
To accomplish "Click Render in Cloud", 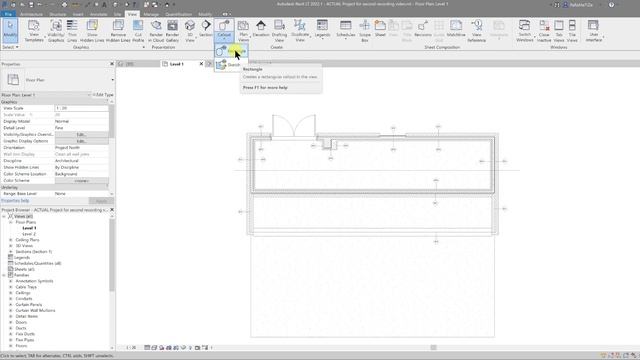I will point(156,31).
